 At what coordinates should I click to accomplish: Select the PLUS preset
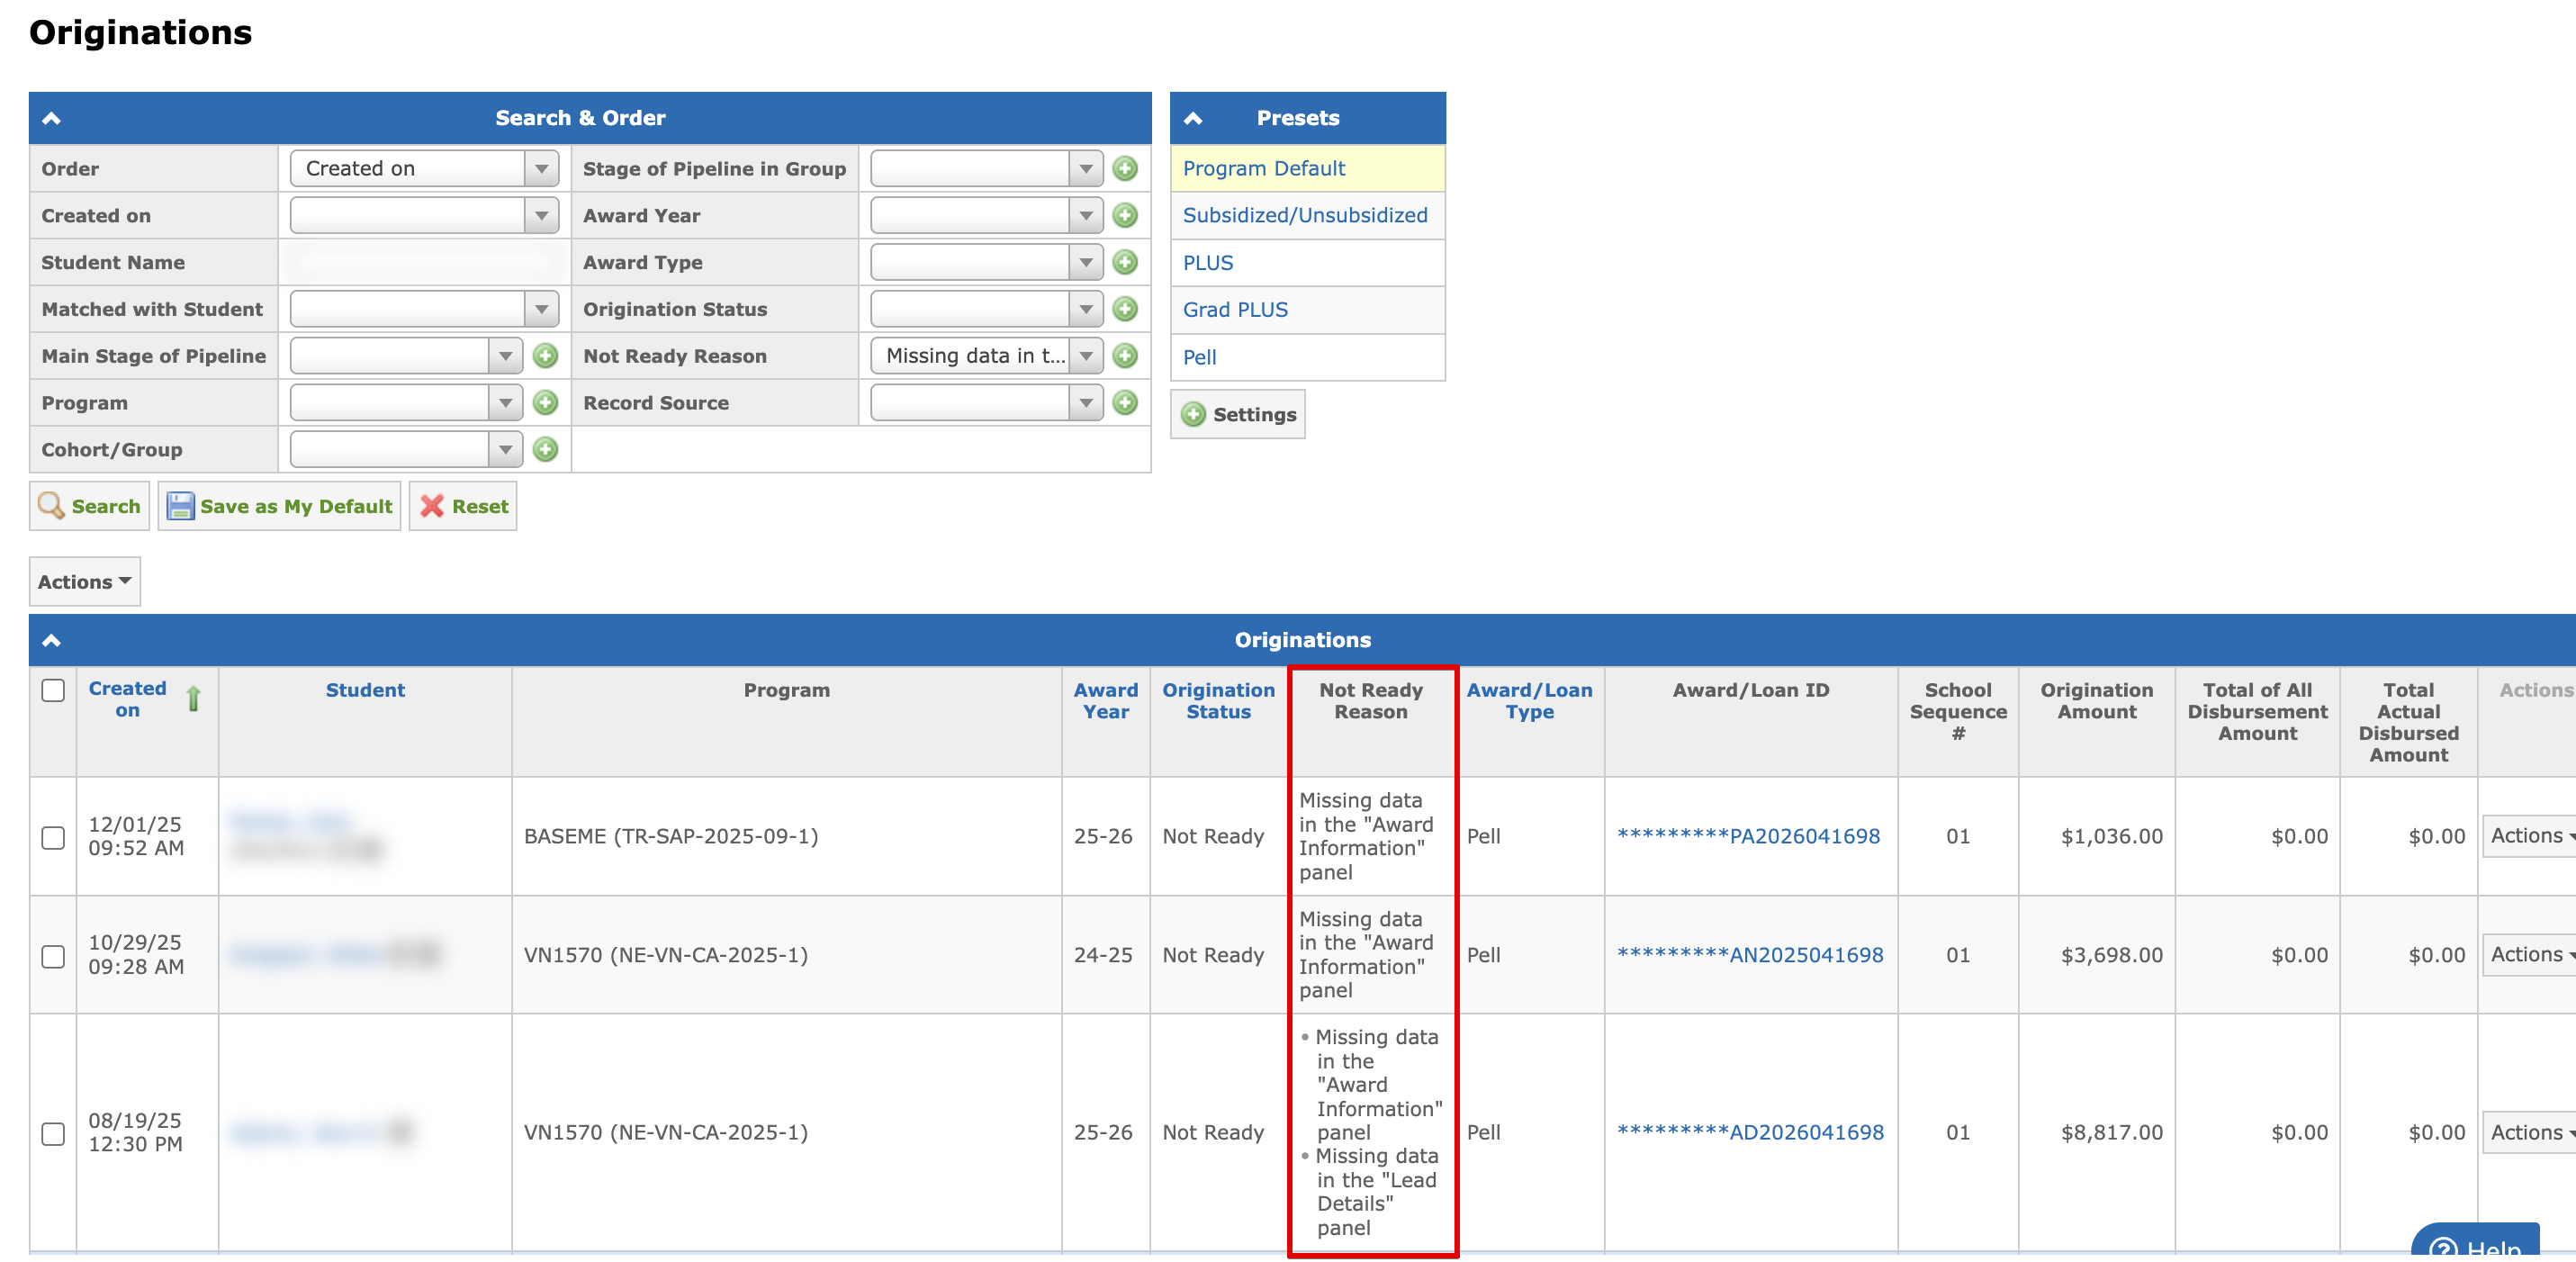coord(1207,263)
